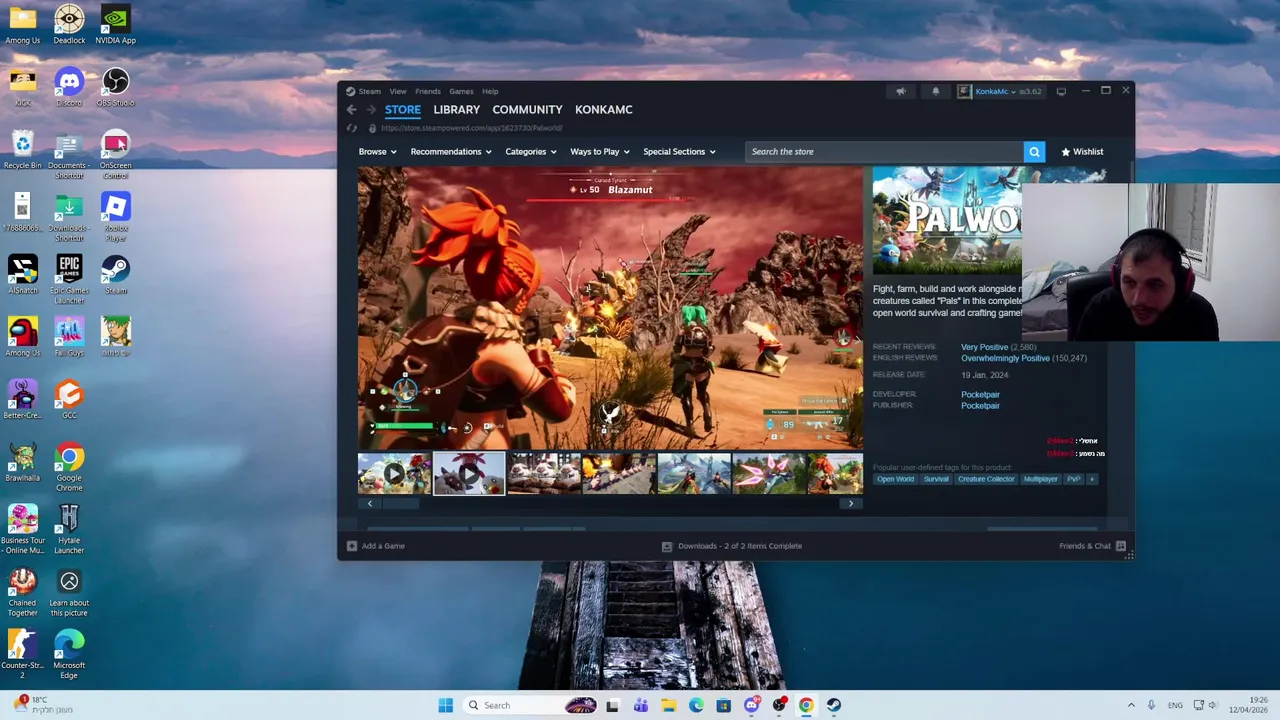Launch Discord from the desktop

pyautogui.click(x=69, y=88)
